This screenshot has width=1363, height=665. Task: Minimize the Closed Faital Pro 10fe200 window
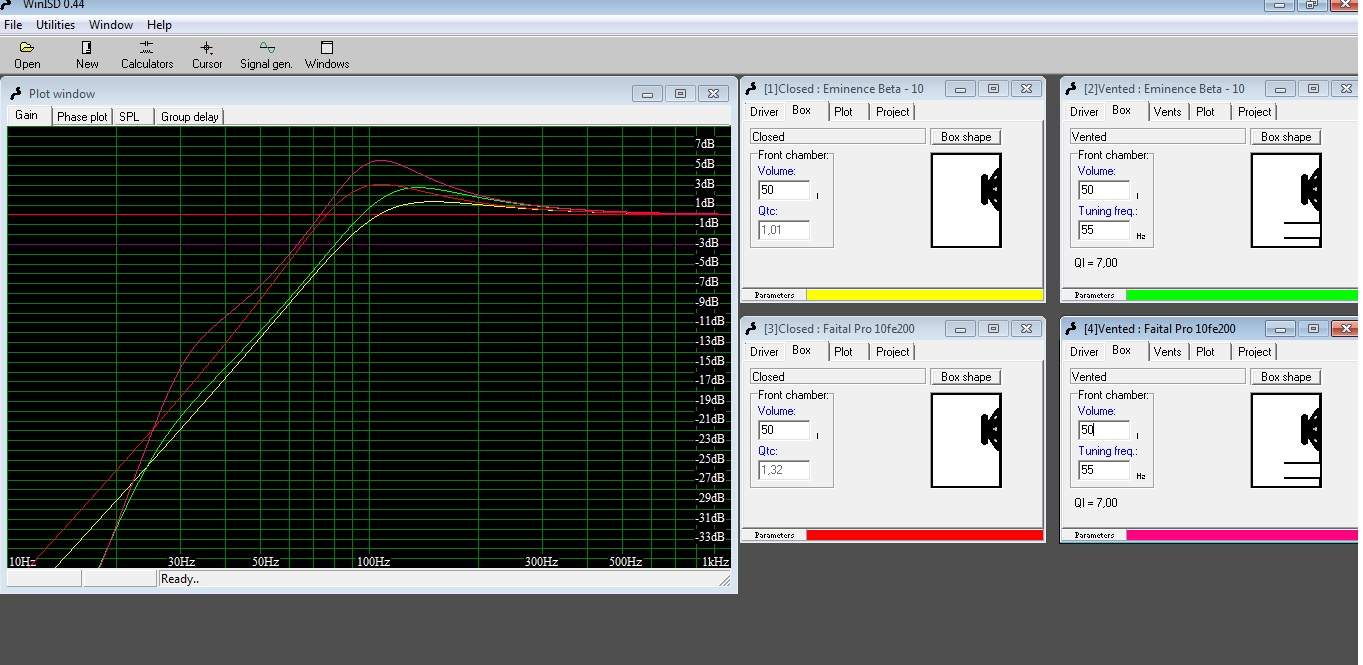(960, 328)
